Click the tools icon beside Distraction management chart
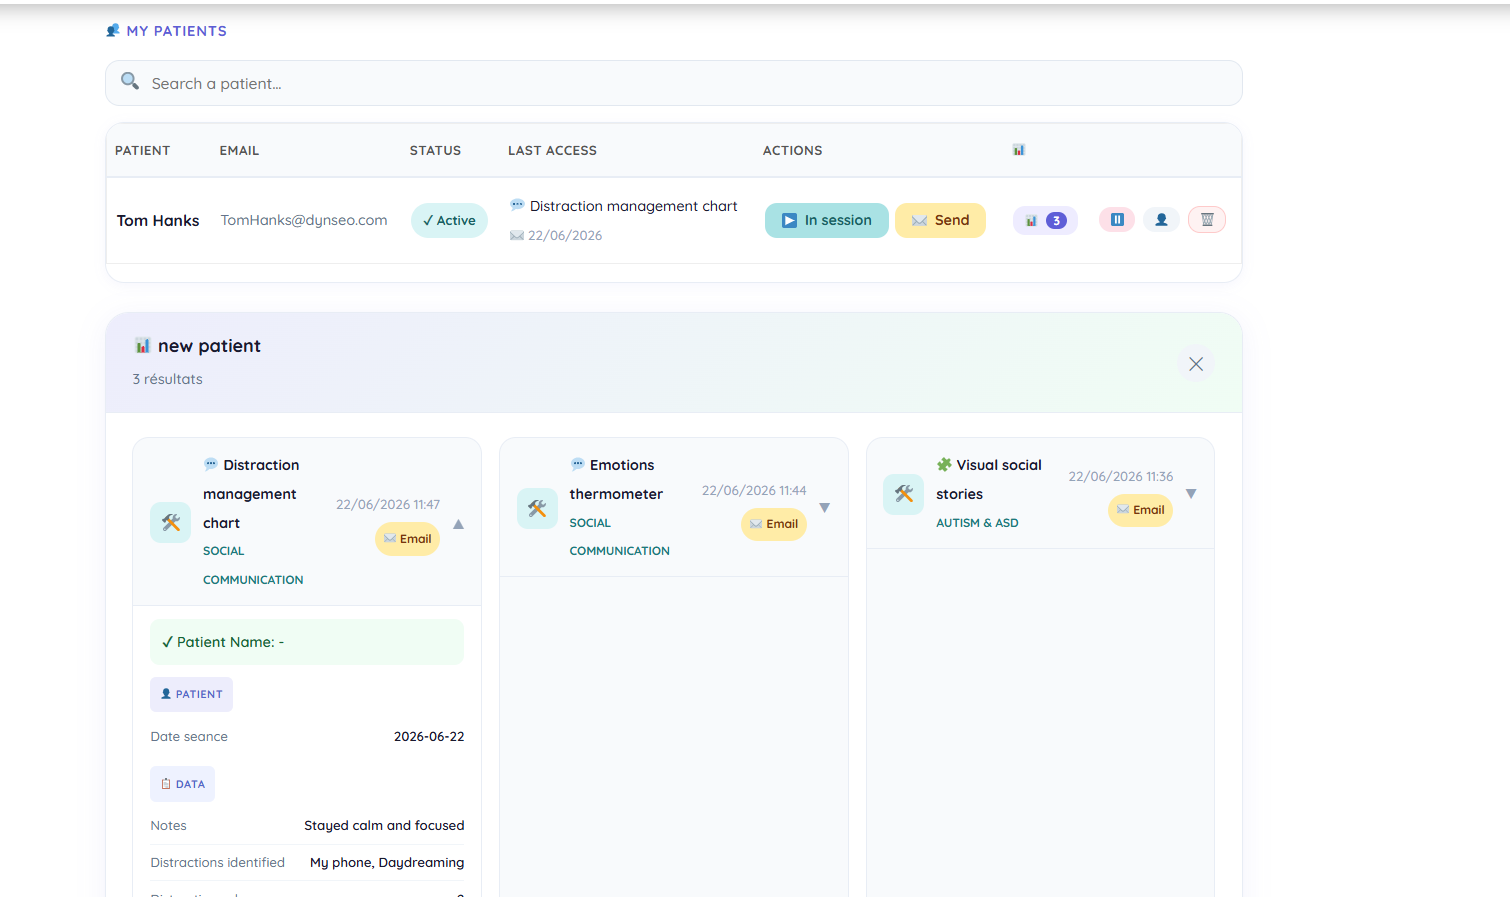This screenshot has width=1510, height=897. pos(171,523)
